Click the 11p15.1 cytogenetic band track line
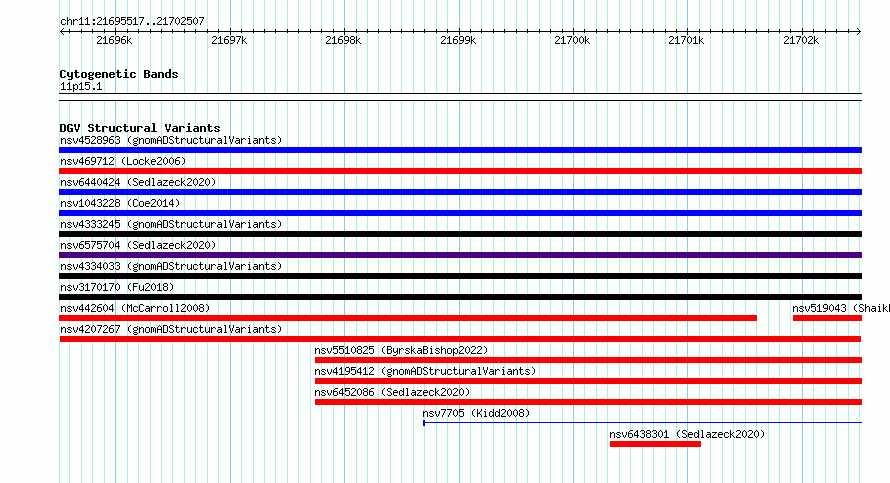The height and width of the screenshot is (483, 890). tap(460, 97)
